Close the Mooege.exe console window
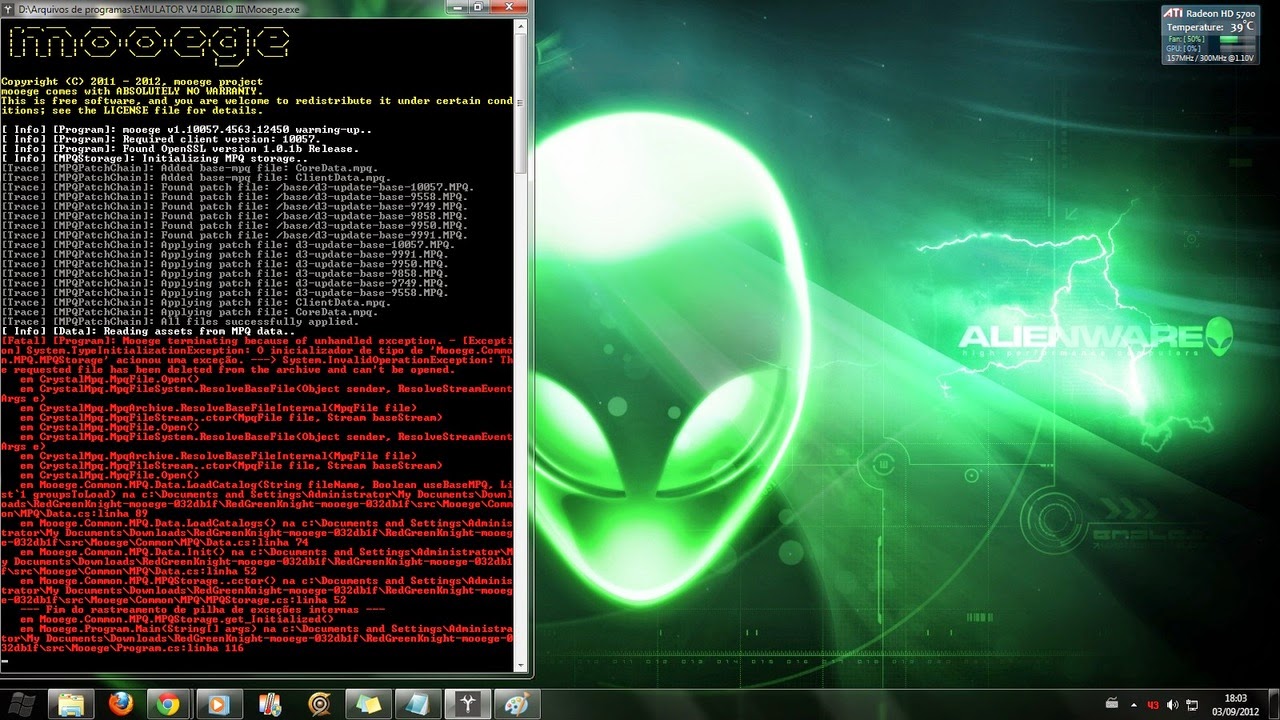The width and height of the screenshot is (1280, 720). [x=510, y=7]
